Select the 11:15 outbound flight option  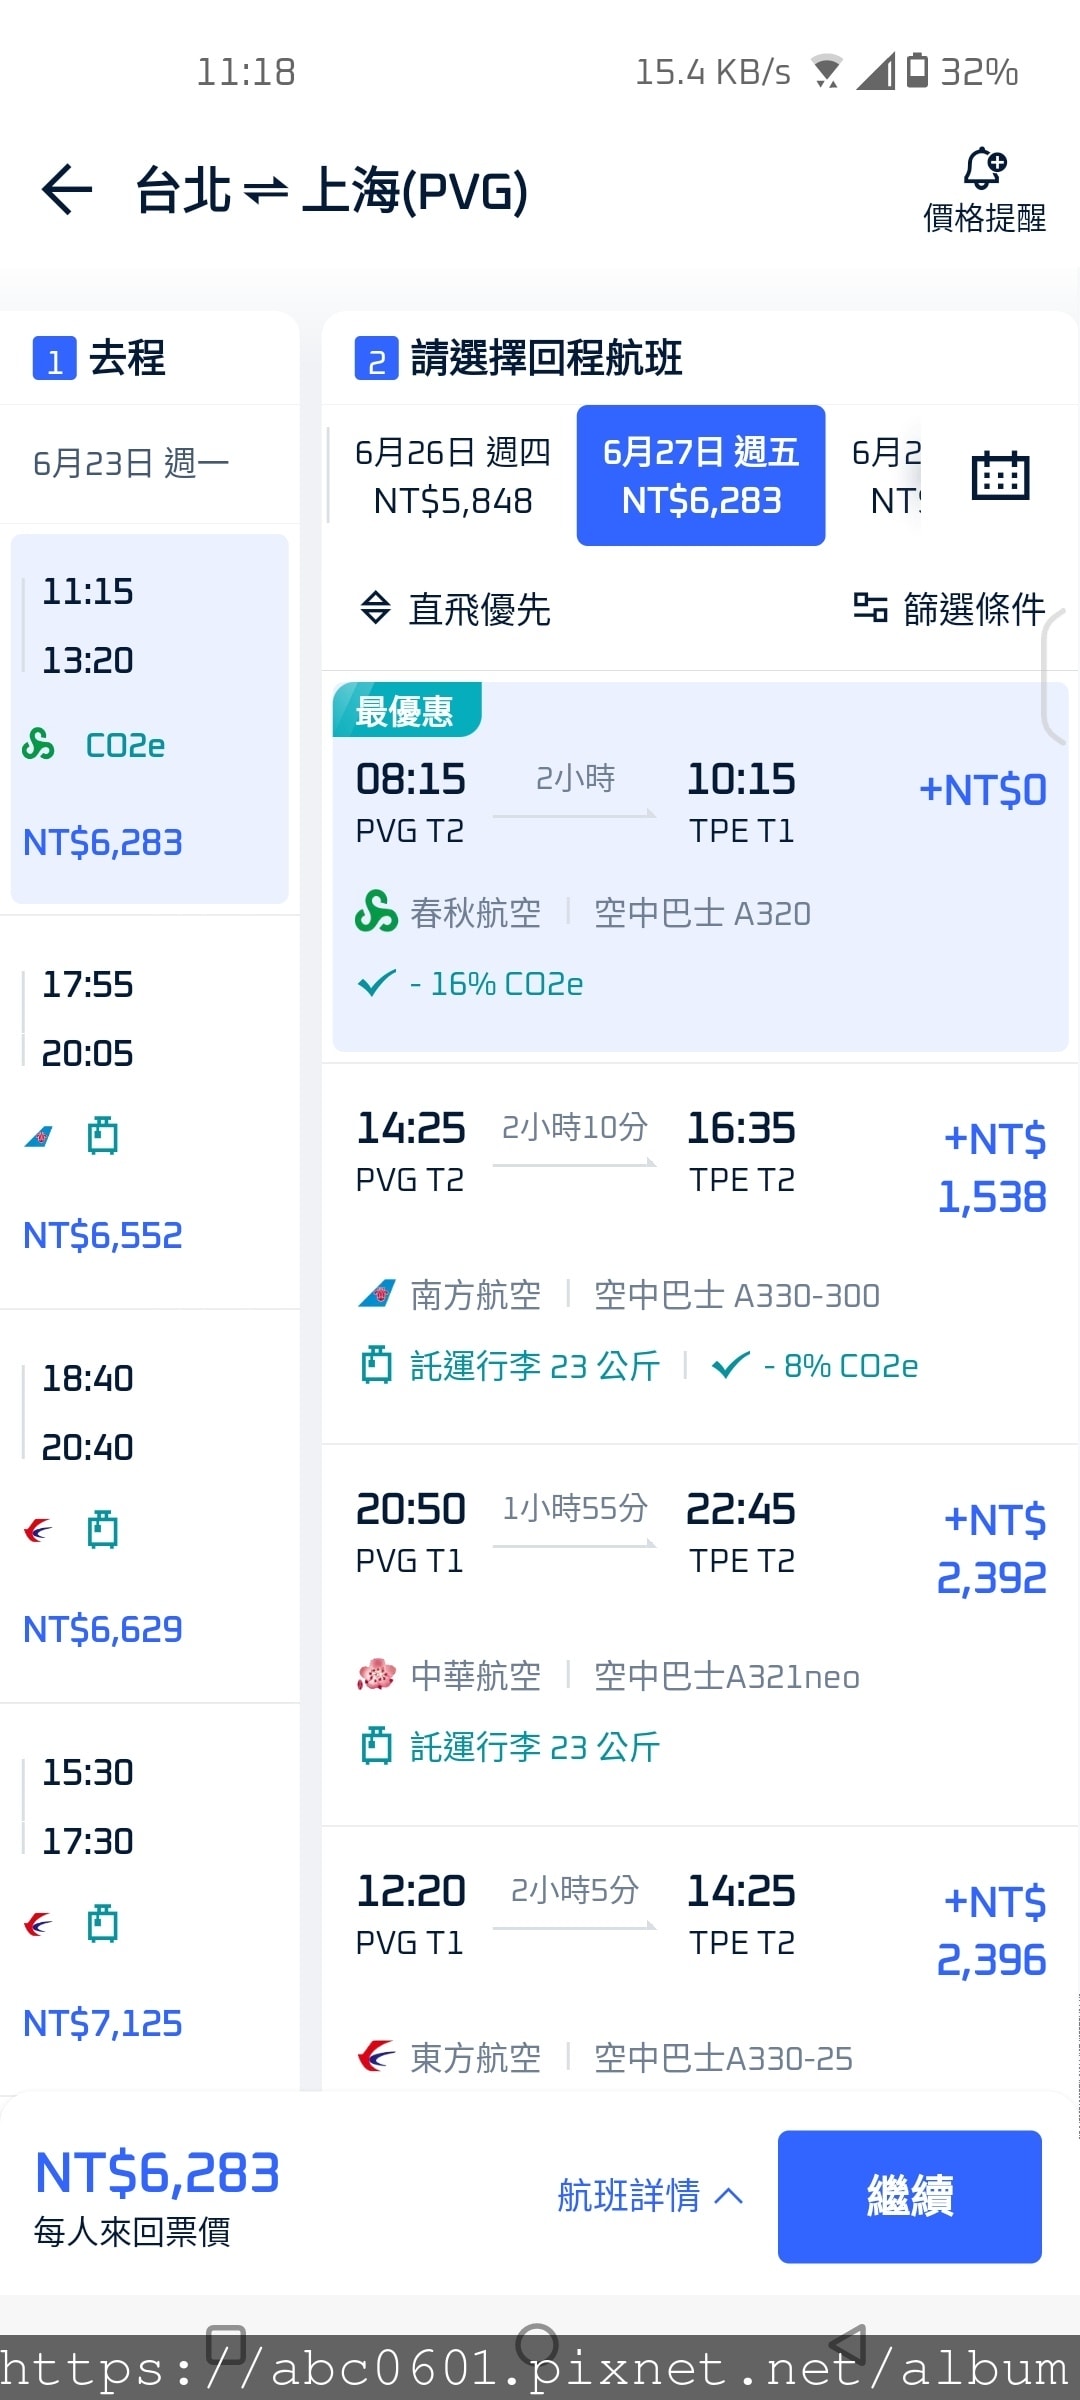150,718
